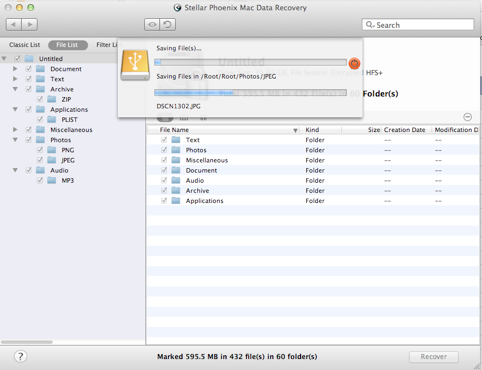482x370 pixels.
Task: Collapse the Untitled volume tree
Action: click(4, 59)
